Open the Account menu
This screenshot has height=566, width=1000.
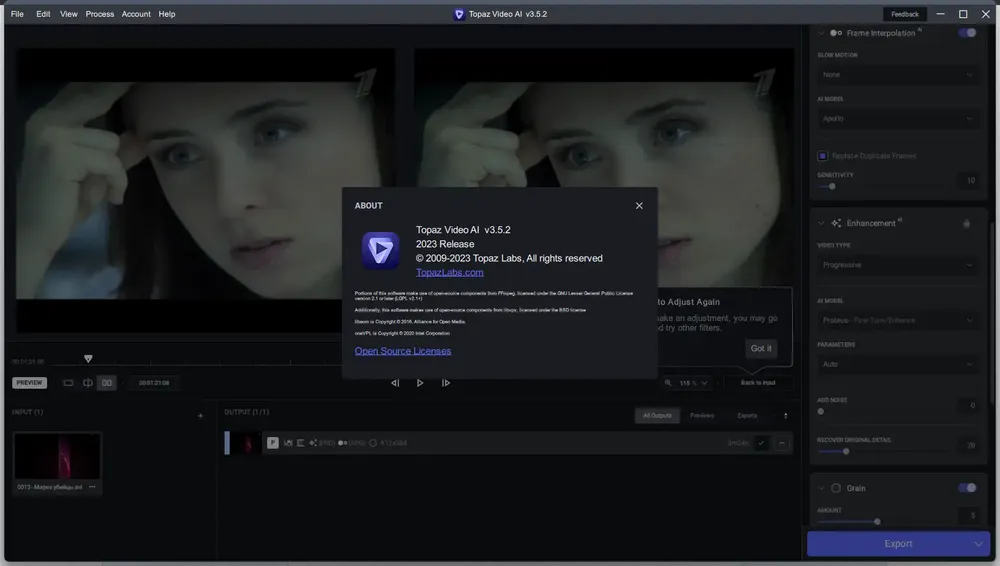click(136, 14)
